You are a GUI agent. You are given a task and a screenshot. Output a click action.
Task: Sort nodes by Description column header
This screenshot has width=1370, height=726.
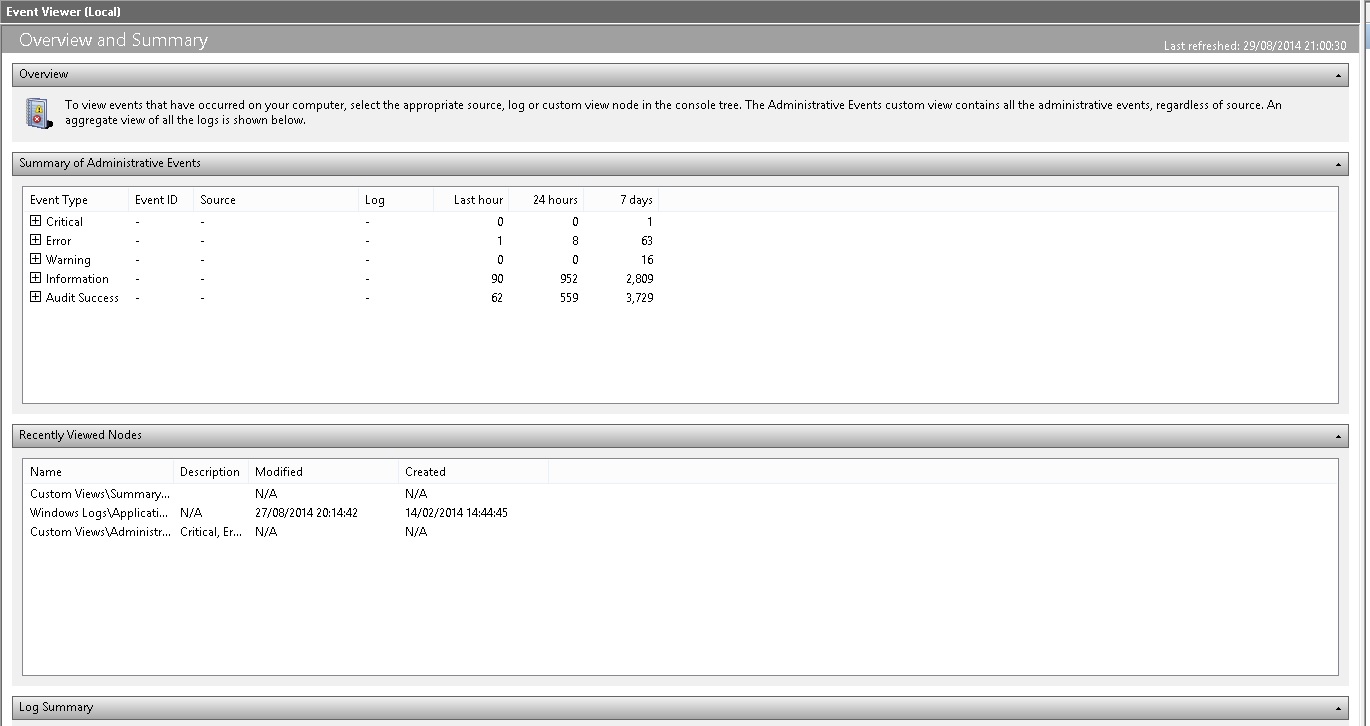(x=211, y=472)
